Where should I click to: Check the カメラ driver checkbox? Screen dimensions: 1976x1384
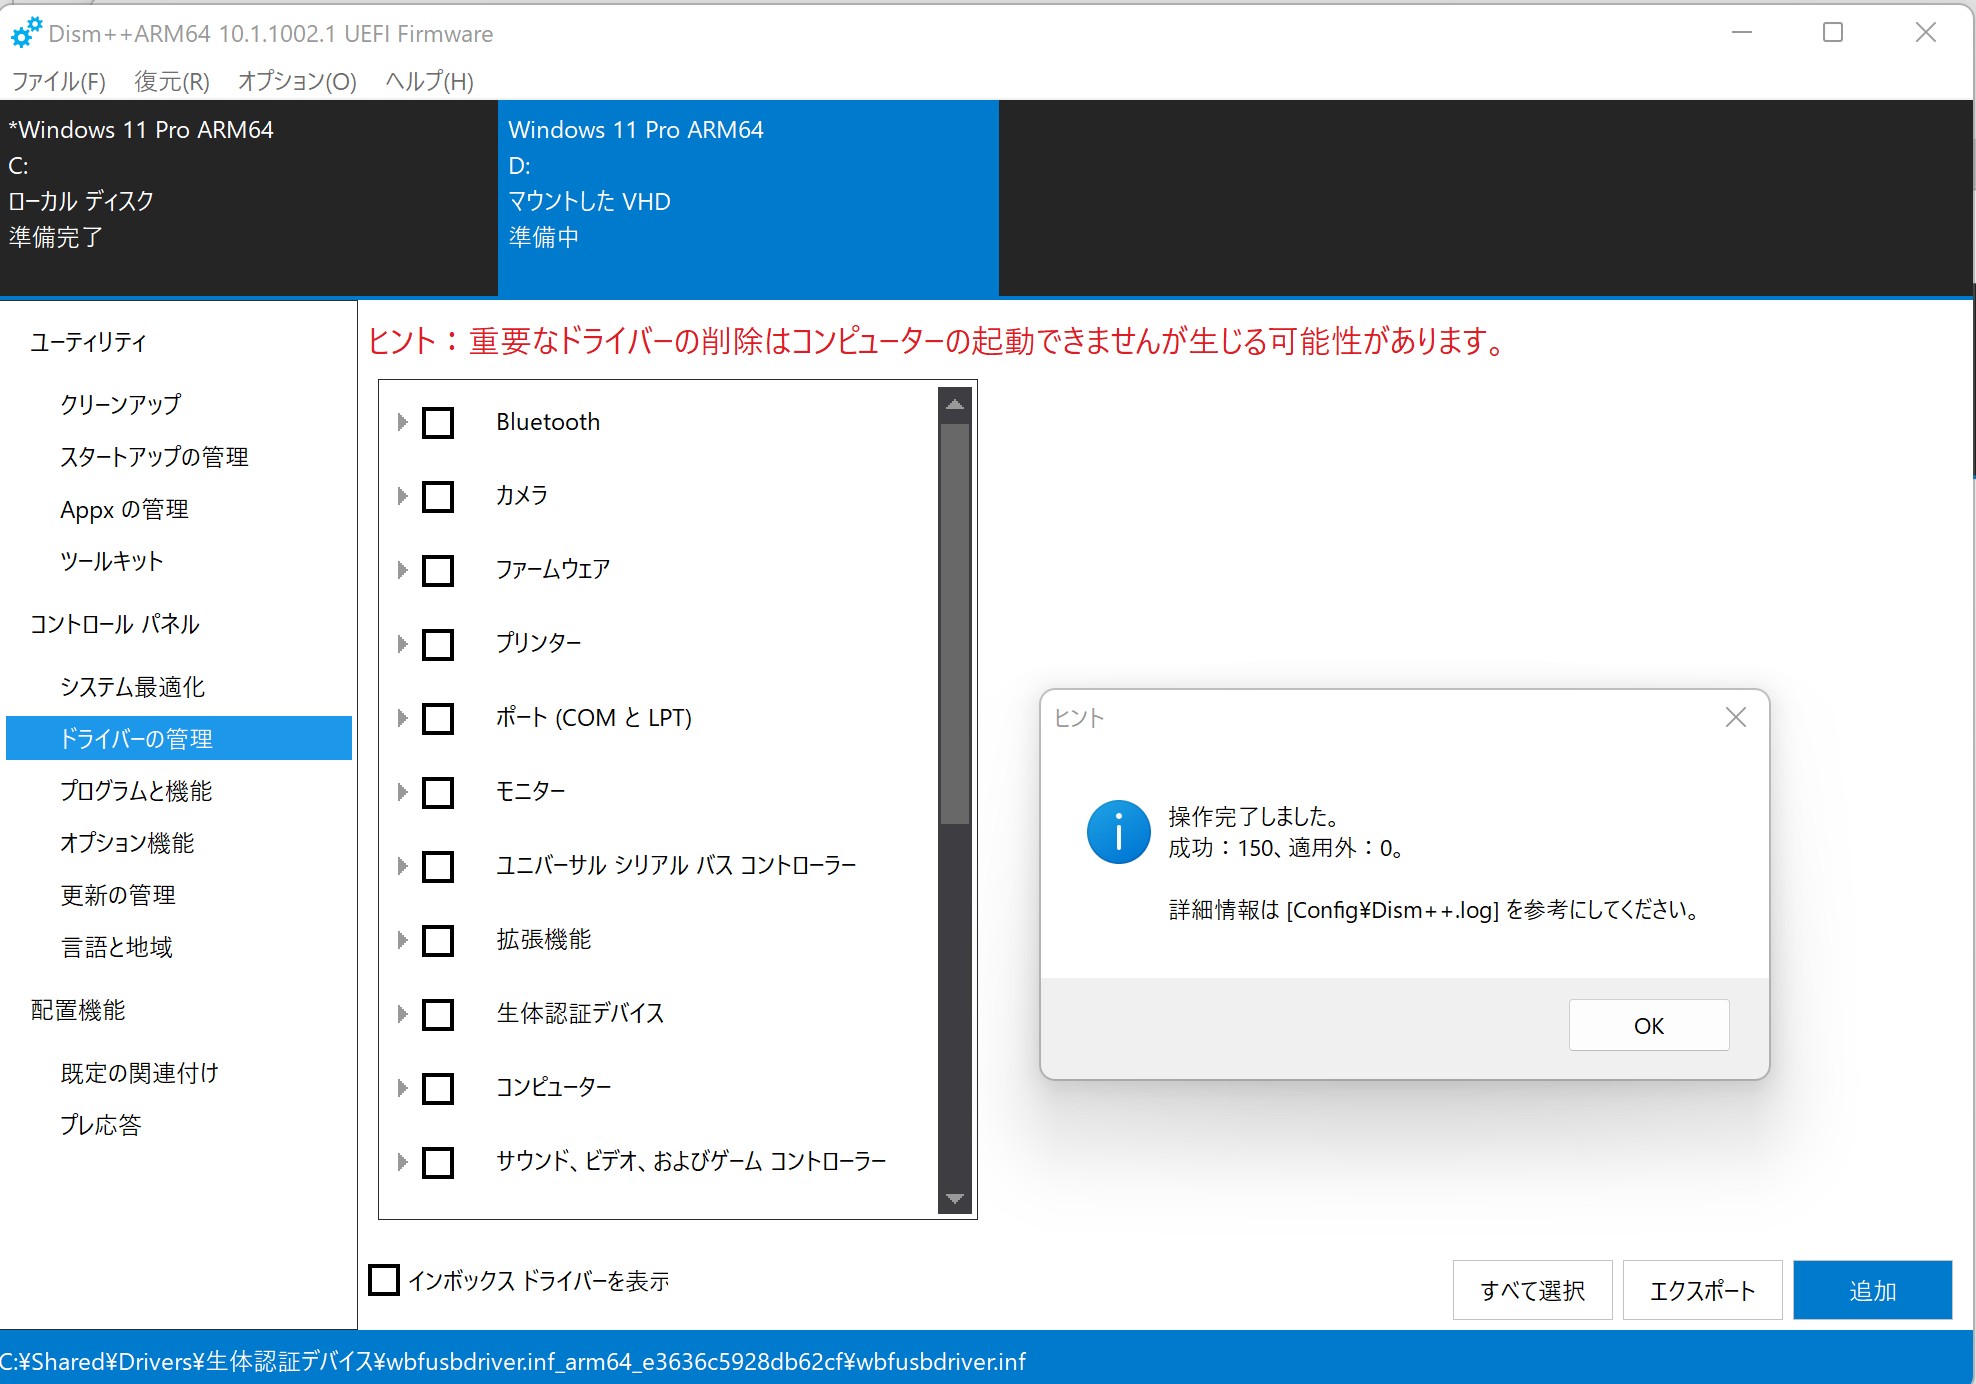pos(438,496)
